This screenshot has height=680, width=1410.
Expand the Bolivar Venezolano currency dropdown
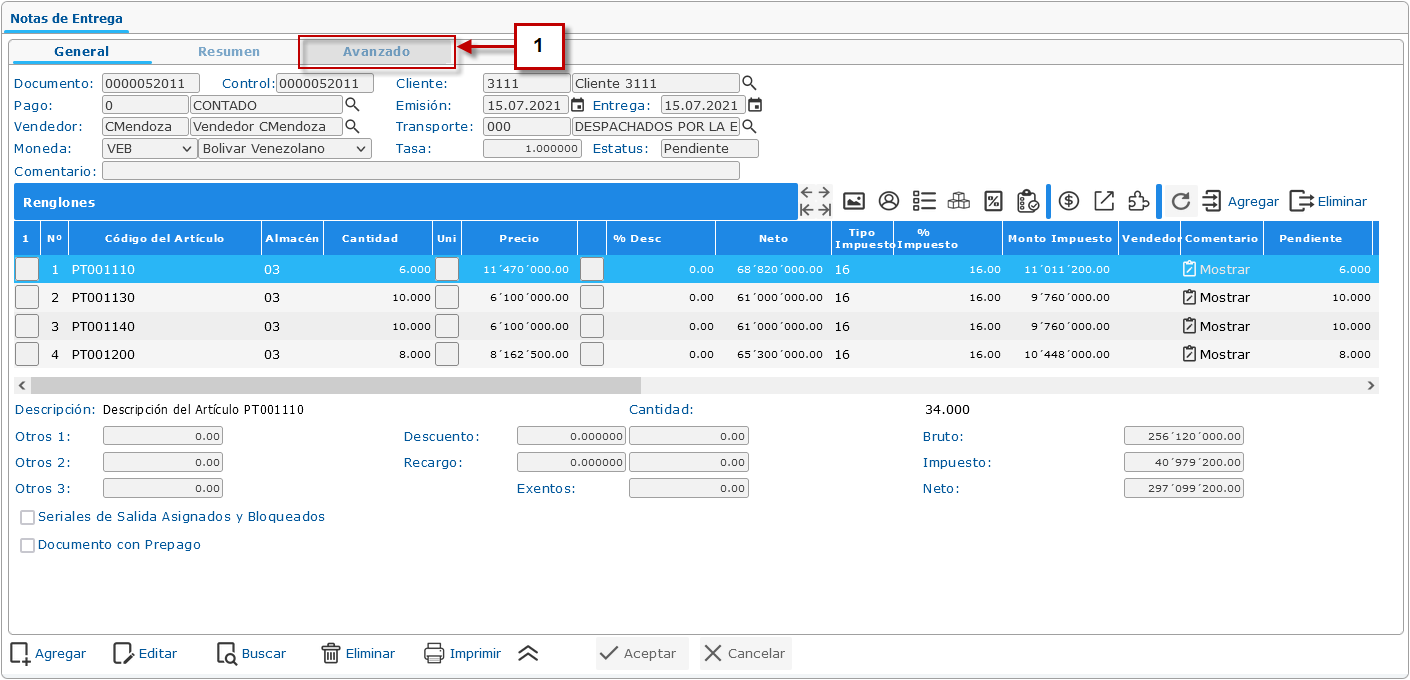coord(284,149)
